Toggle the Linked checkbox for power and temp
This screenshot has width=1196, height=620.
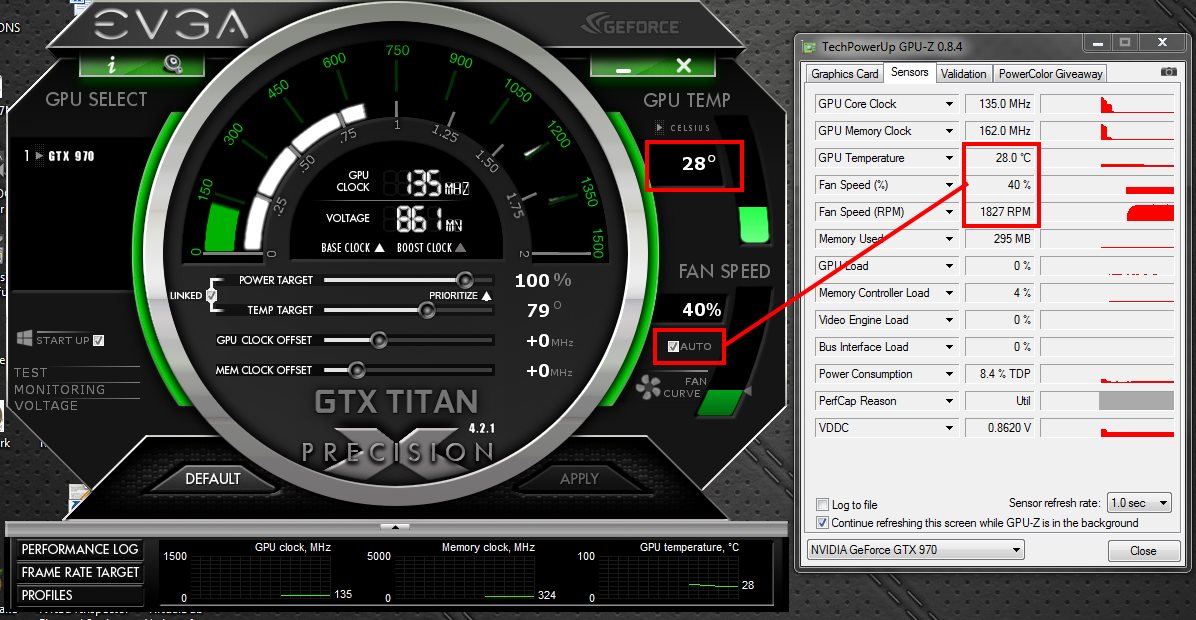(211, 295)
